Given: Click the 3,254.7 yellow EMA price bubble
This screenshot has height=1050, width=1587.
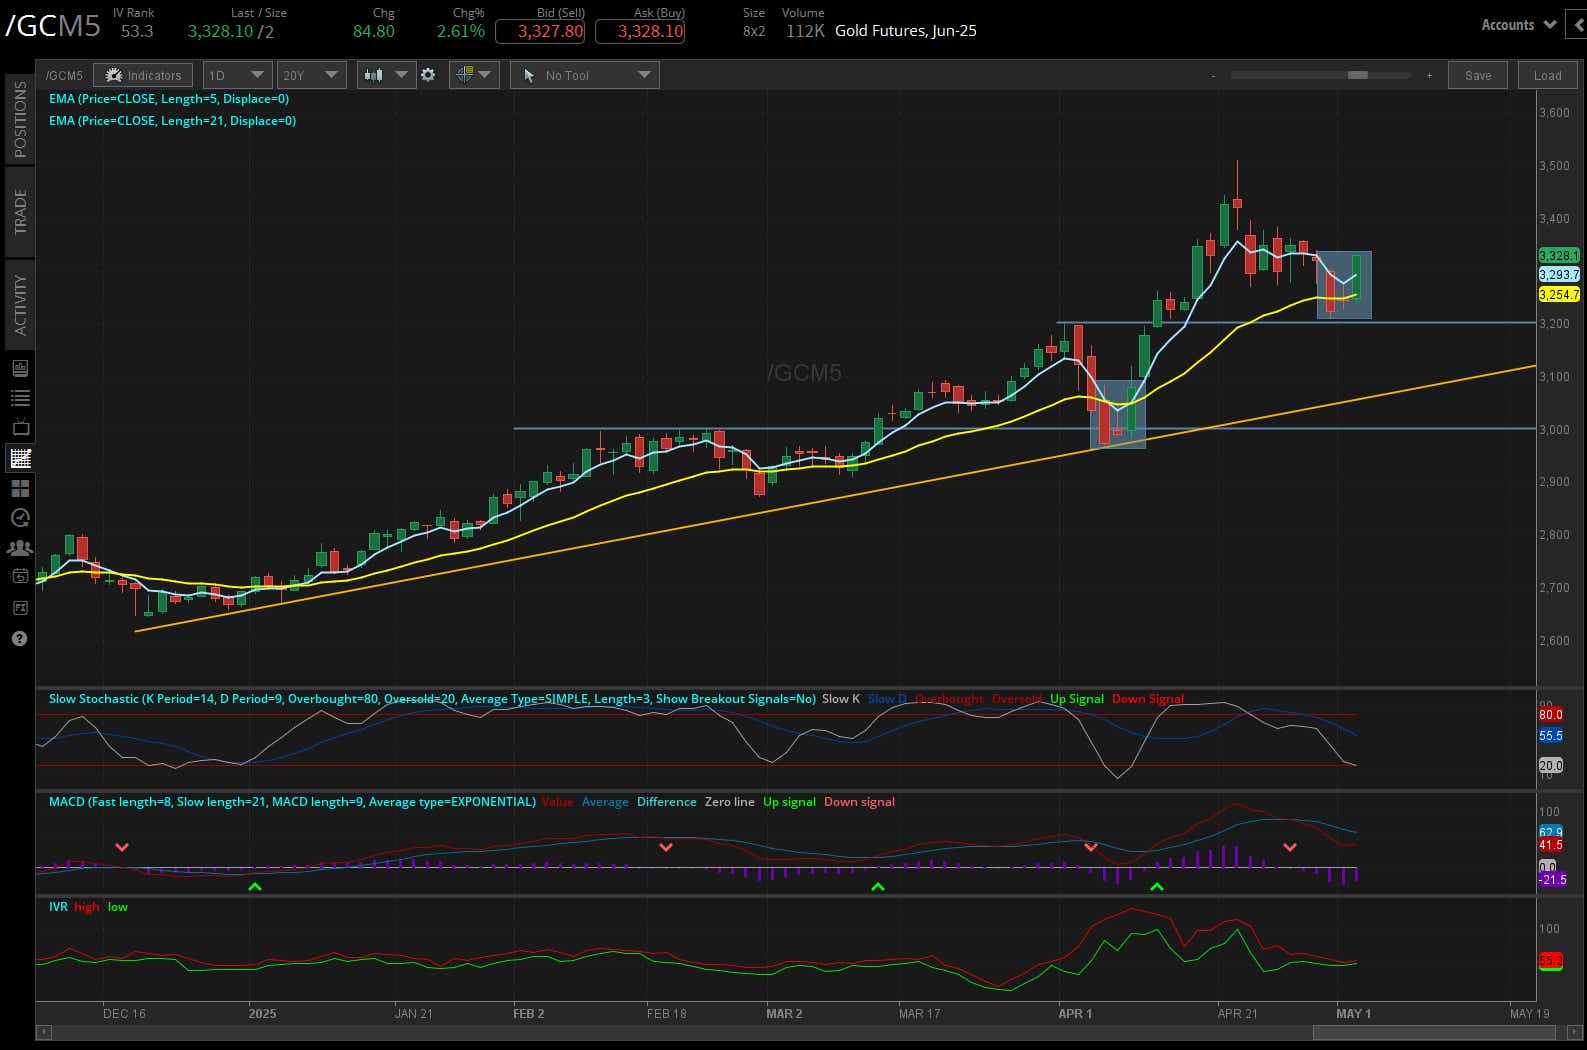Looking at the screenshot, I should point(1559,294).
